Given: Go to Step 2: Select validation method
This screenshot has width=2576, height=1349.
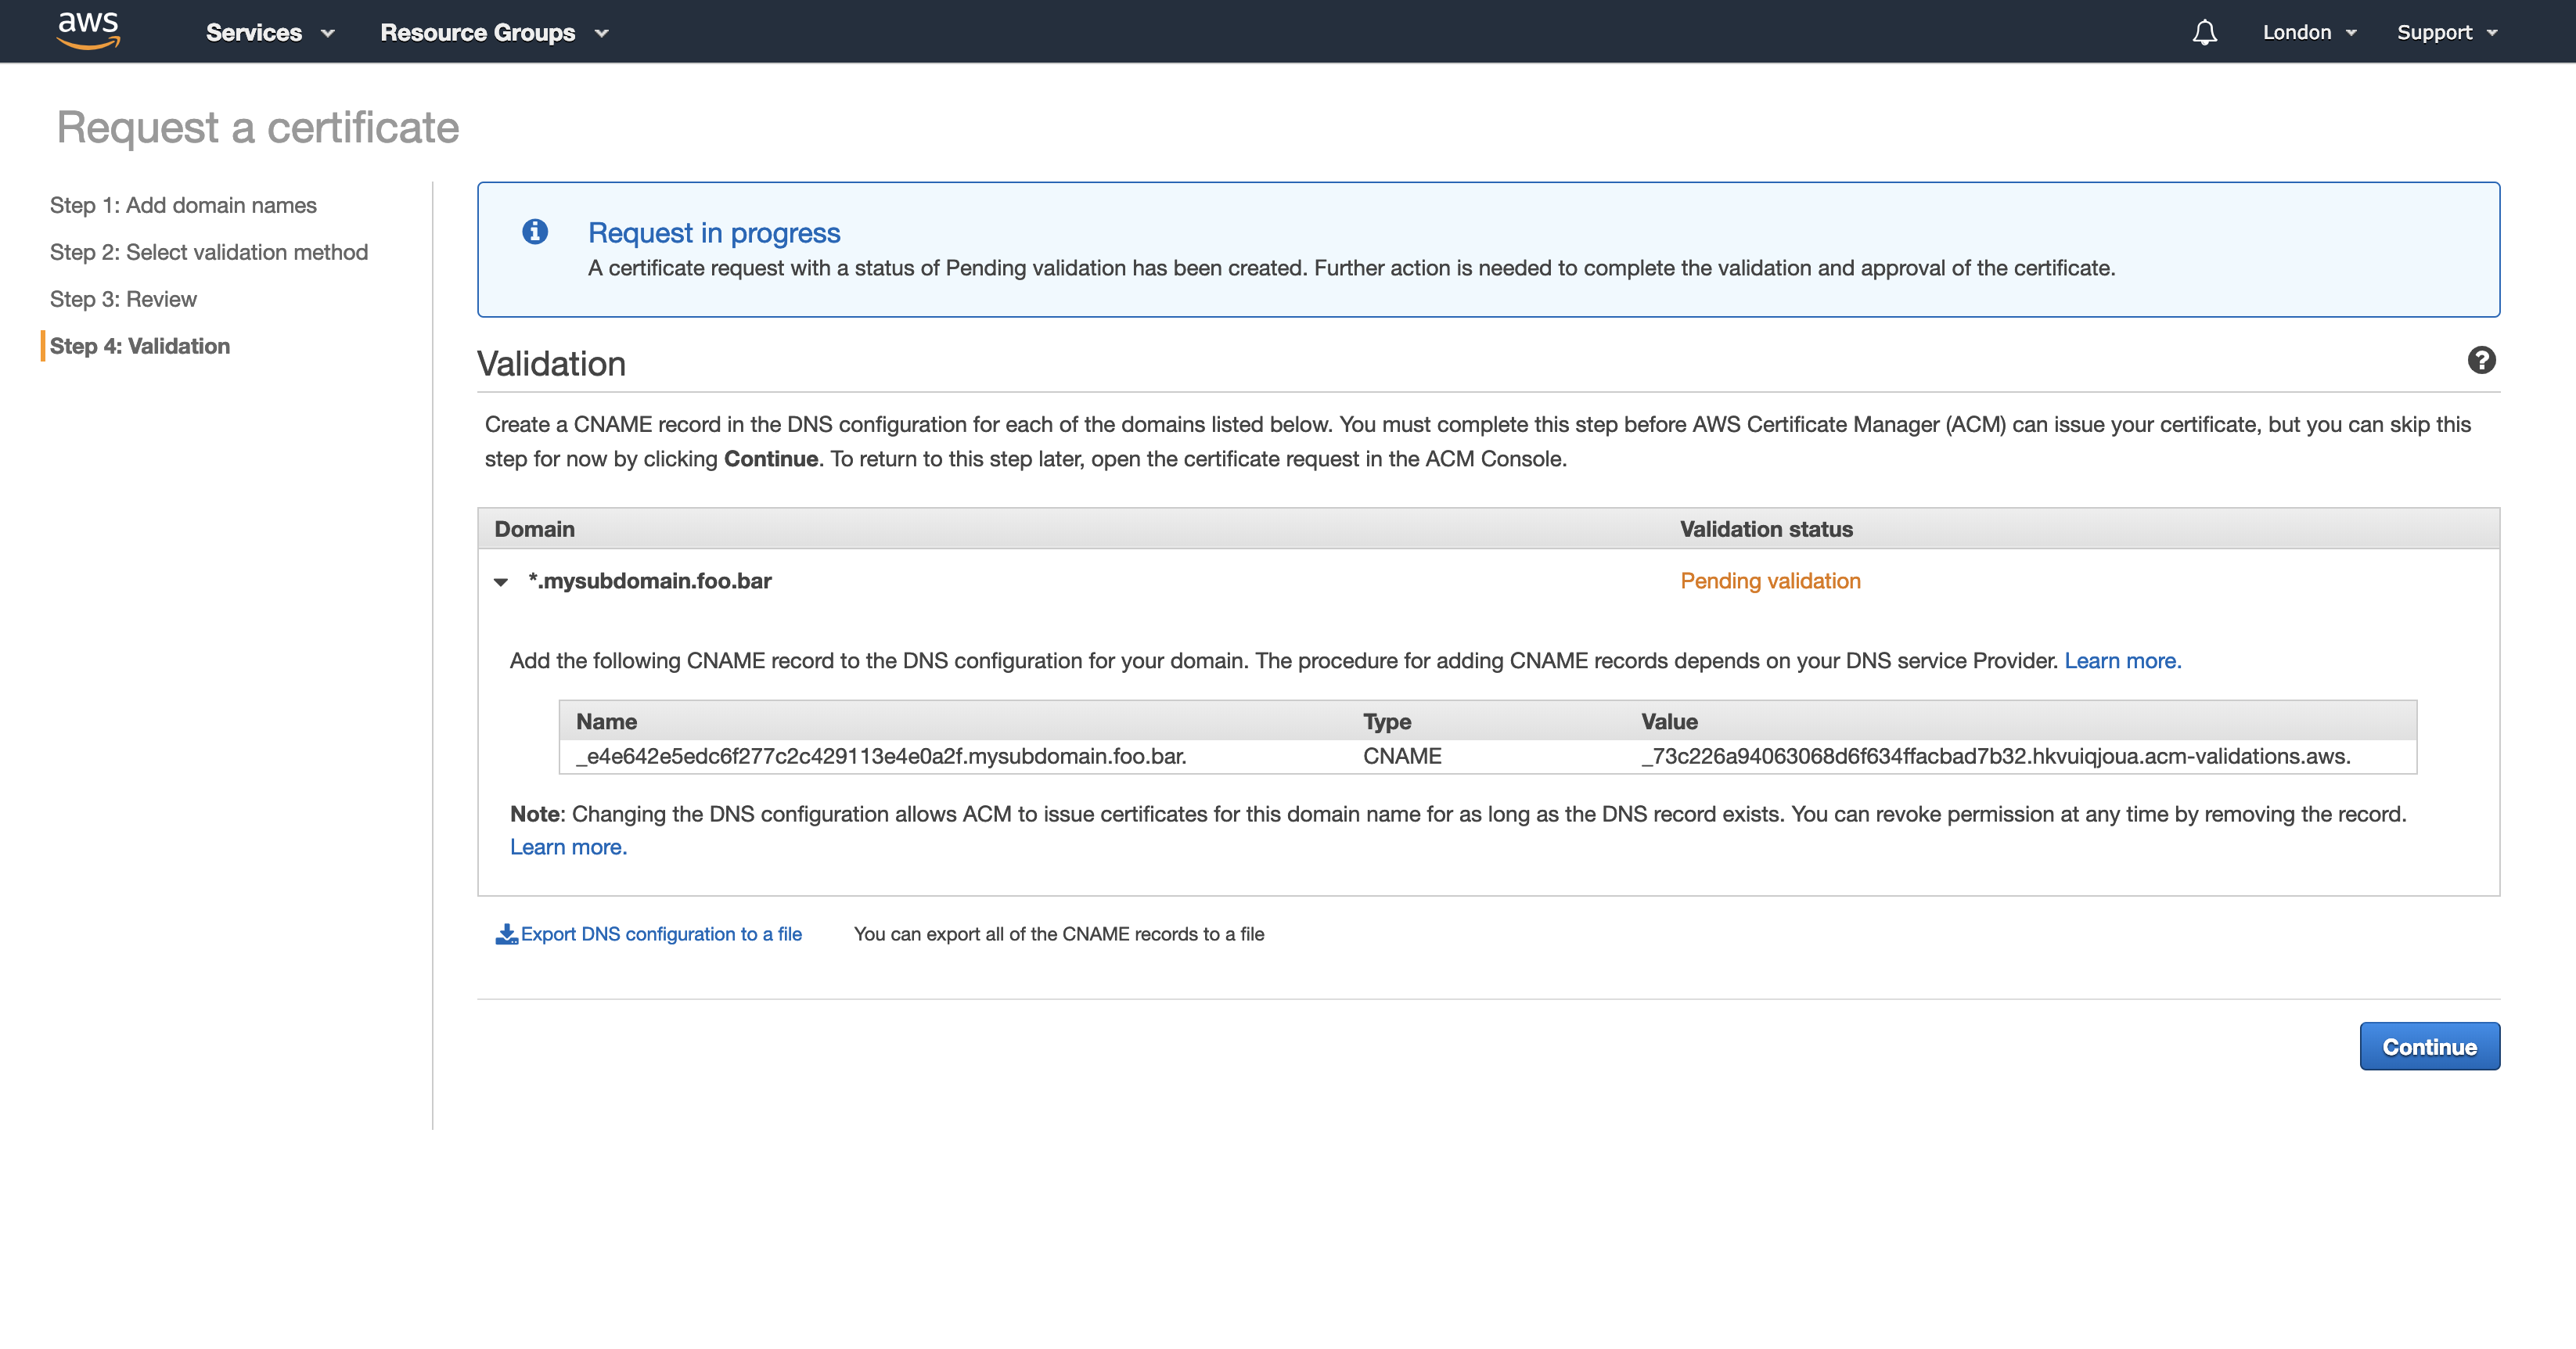Looking at the screenshot, I should click(x=209, y=252).
